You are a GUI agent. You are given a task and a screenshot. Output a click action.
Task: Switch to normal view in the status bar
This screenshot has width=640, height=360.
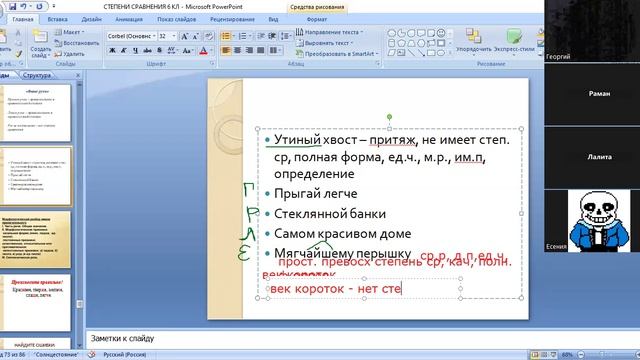(x=534, y=355)
